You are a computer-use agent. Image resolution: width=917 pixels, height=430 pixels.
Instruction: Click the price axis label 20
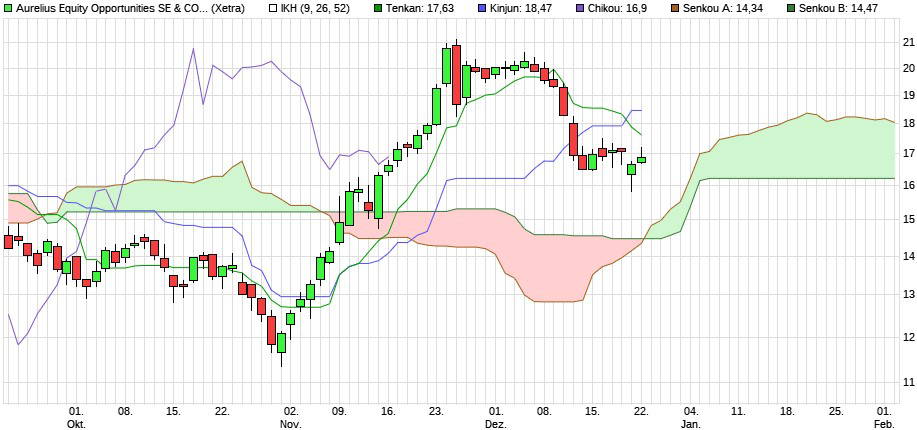pyautogui.click(x=909, y=68)
